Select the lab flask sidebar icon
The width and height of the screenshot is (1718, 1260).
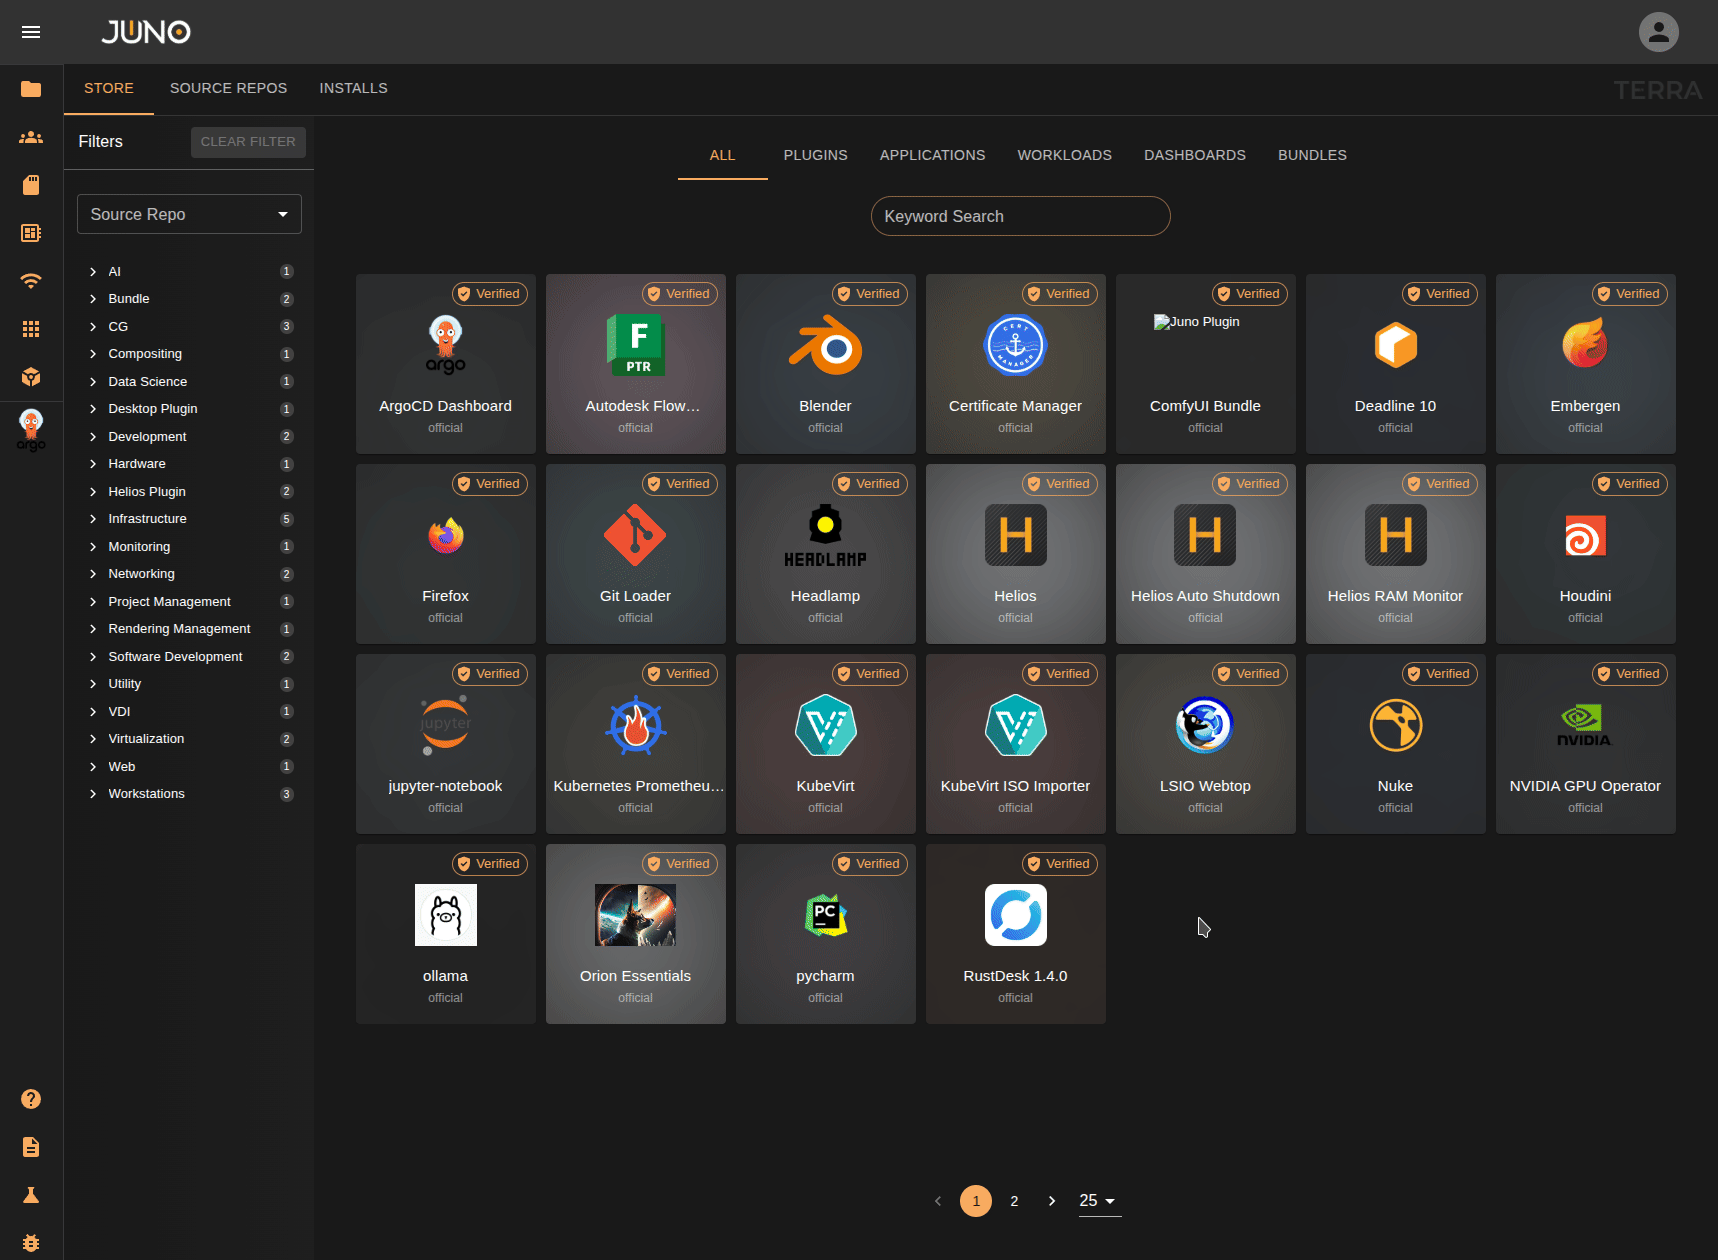31,1194
